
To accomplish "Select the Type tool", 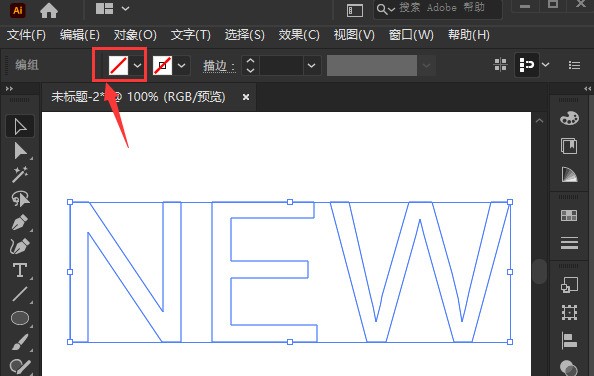I will pos(20,270).
